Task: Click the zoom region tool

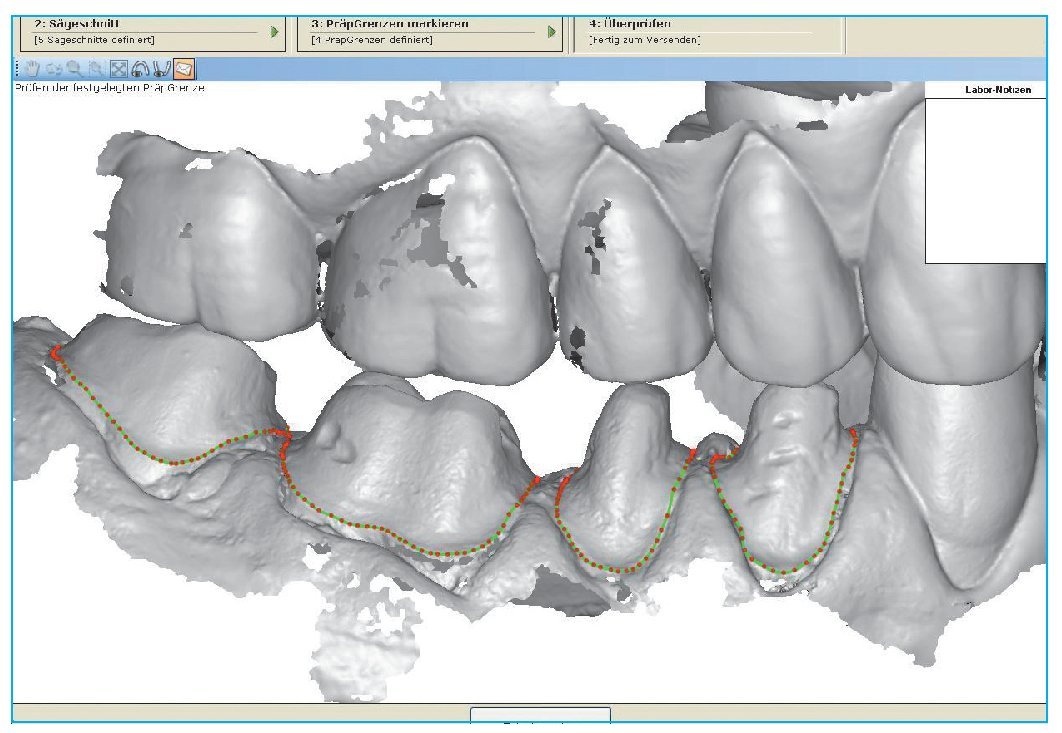Action: (x=97, y=70)
